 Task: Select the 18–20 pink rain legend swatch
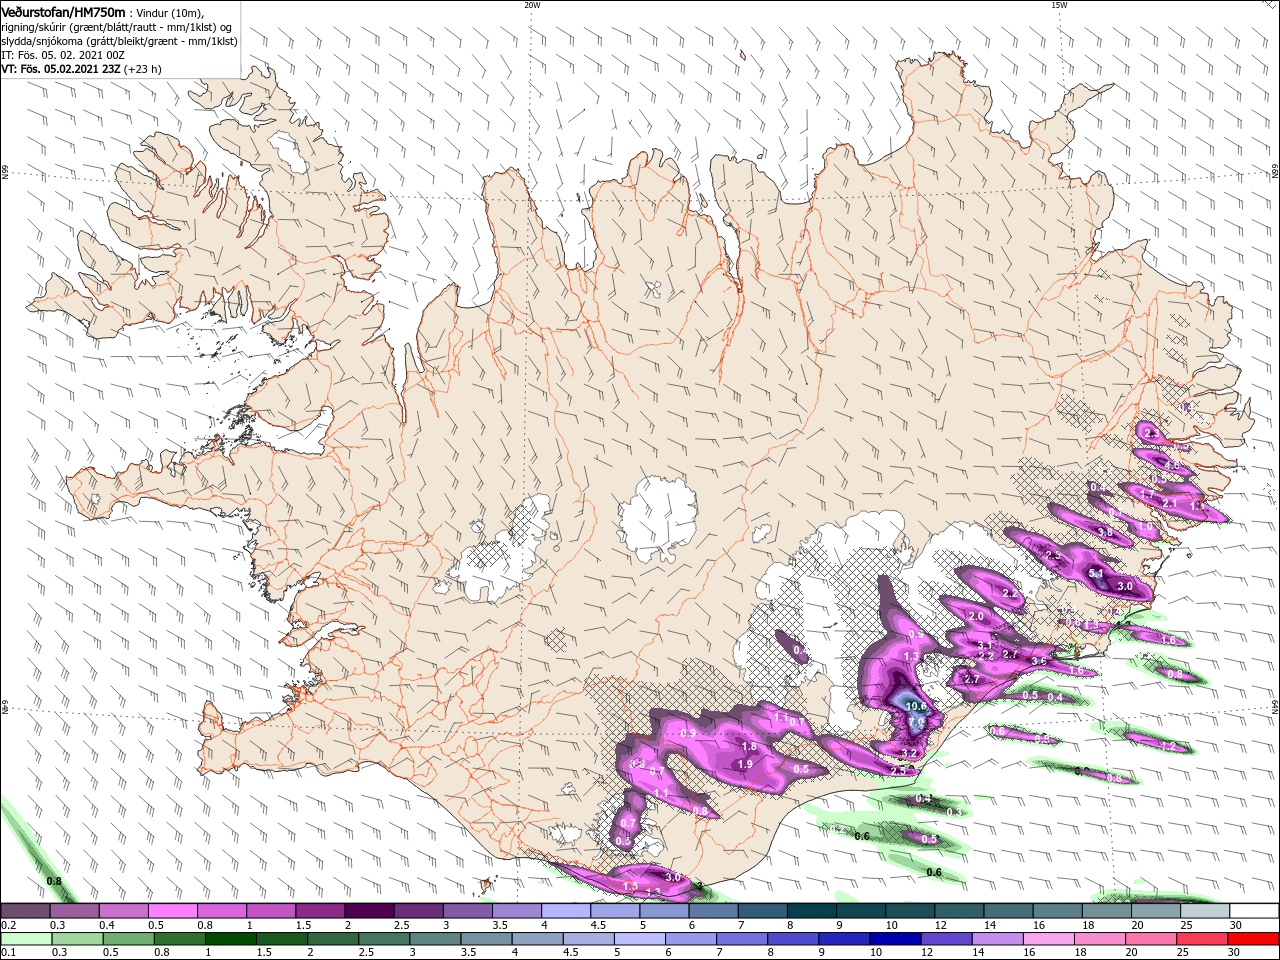click(x=1100, y=939)
